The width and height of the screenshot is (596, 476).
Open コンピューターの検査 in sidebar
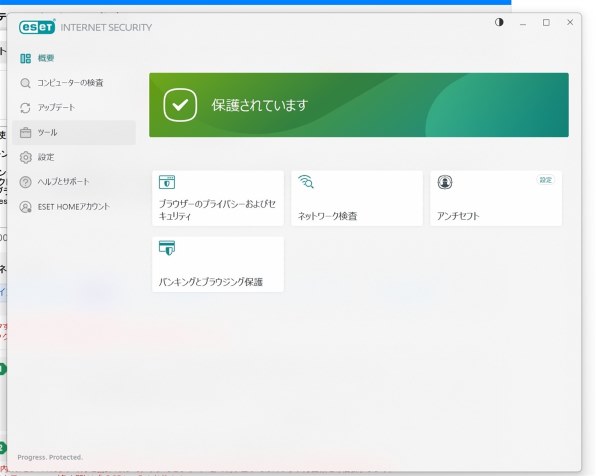click(x=74, y=83)
